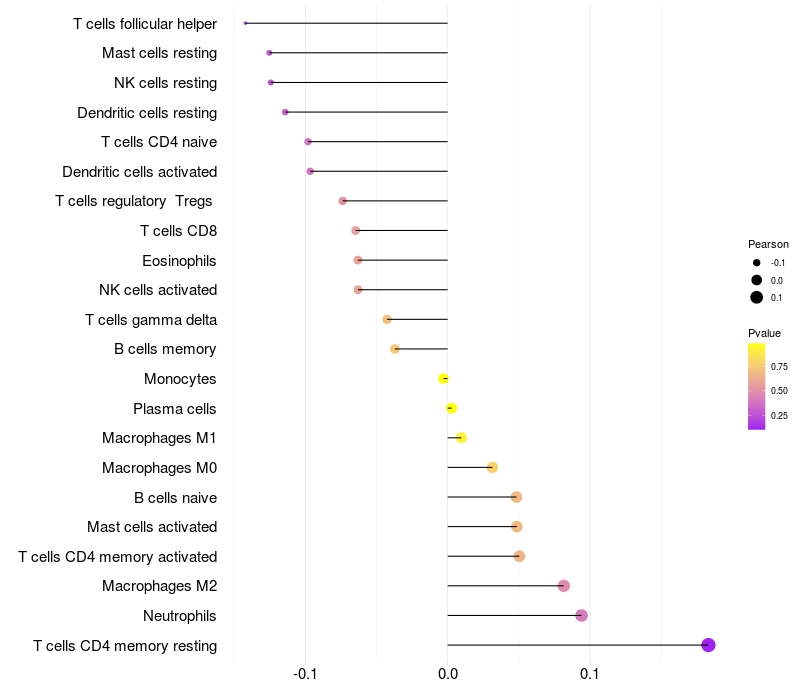Select the Macrophages M2 lollipop marker

tap(563, 586)
